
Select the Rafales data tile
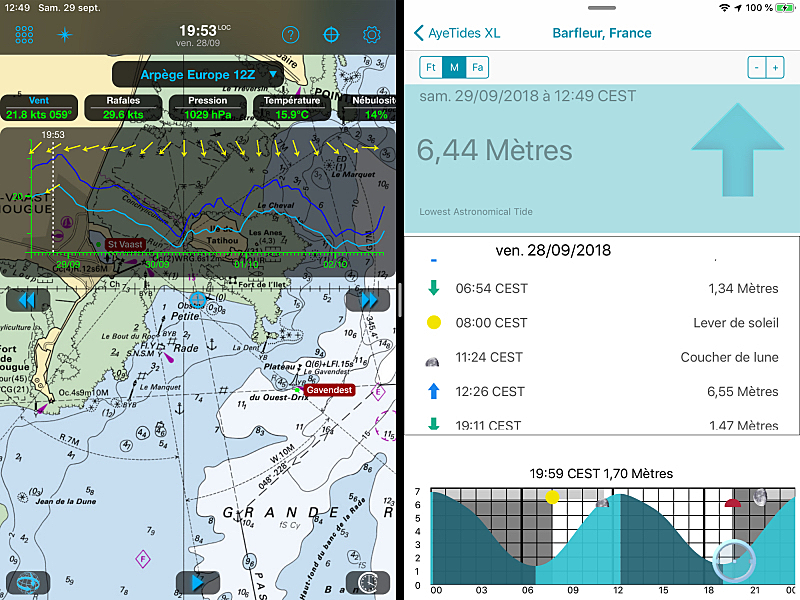[123, 108]
